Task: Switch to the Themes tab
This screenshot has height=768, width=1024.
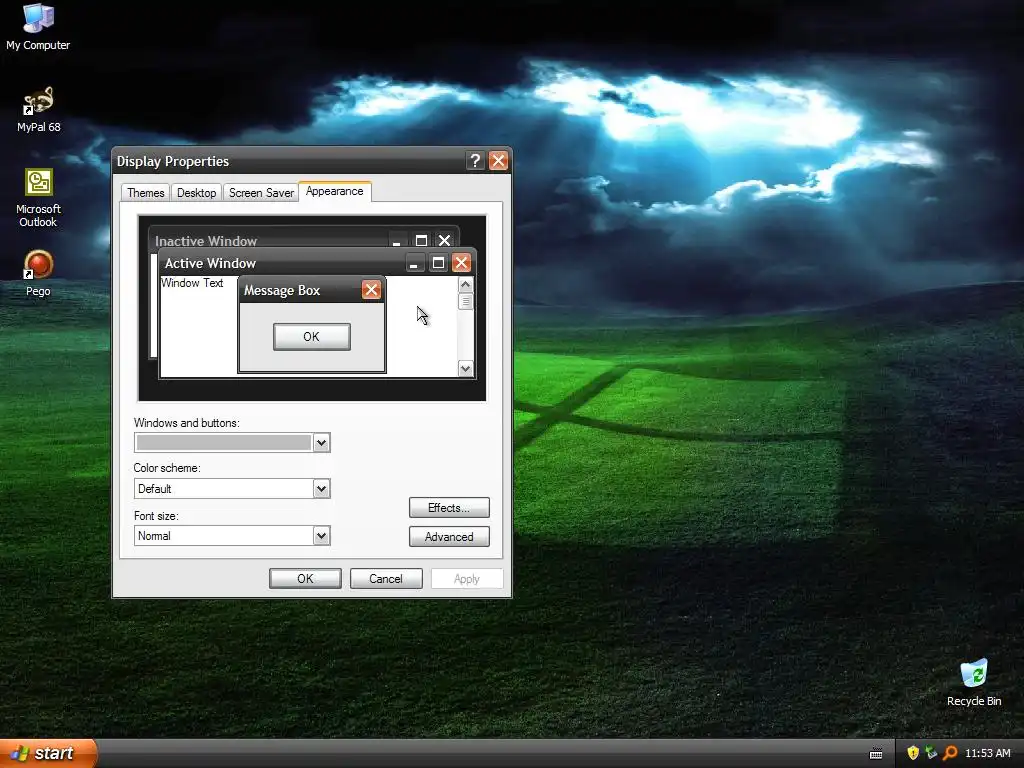Action: pos(146,193)
